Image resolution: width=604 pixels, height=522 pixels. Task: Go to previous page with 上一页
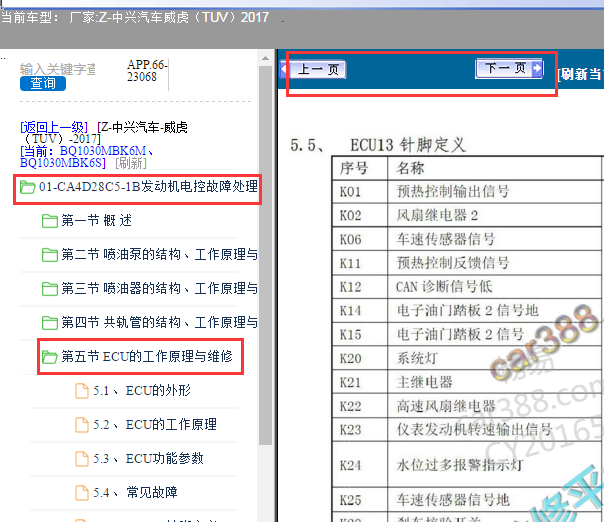314,69
